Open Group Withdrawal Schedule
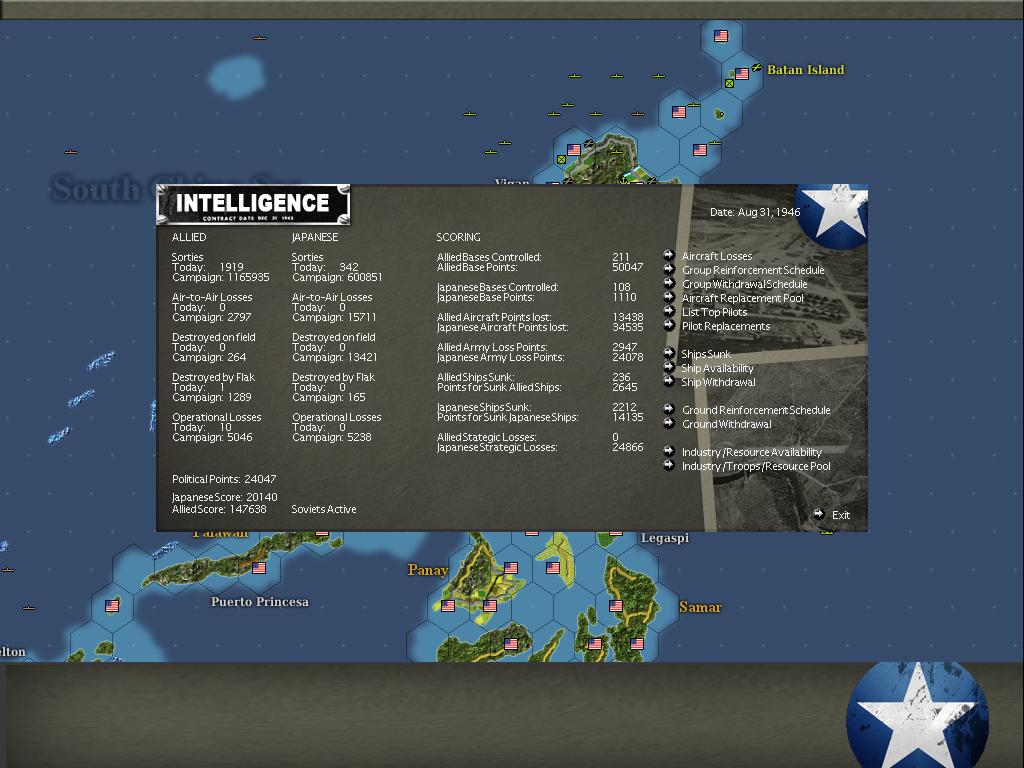The height and width of the screenshot is (768, 1024). coord(744,284)
